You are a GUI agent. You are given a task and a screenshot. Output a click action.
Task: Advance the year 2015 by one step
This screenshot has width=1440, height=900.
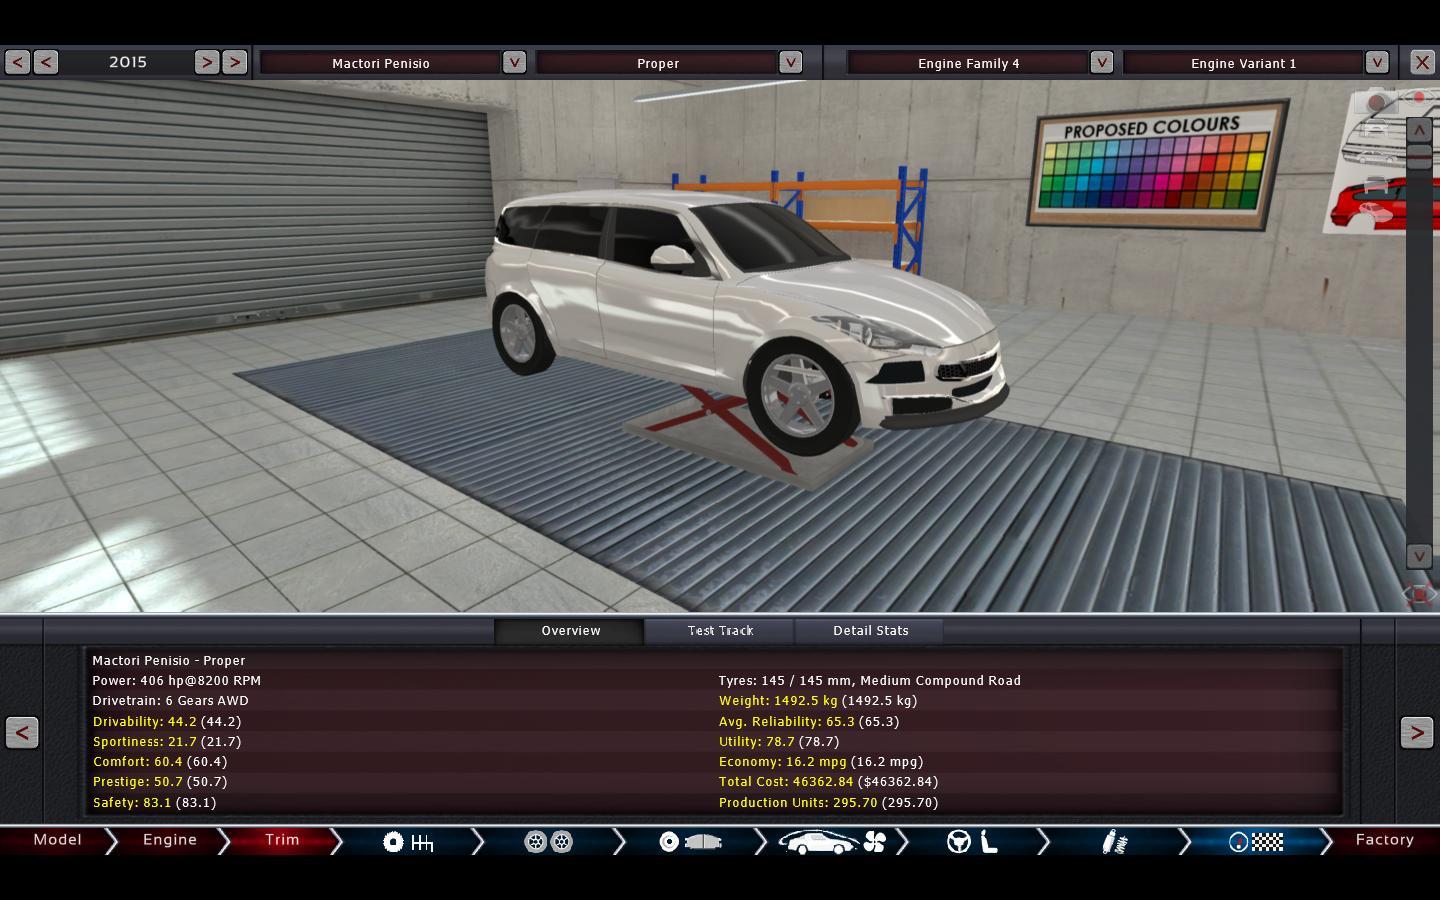pos(207,62)
